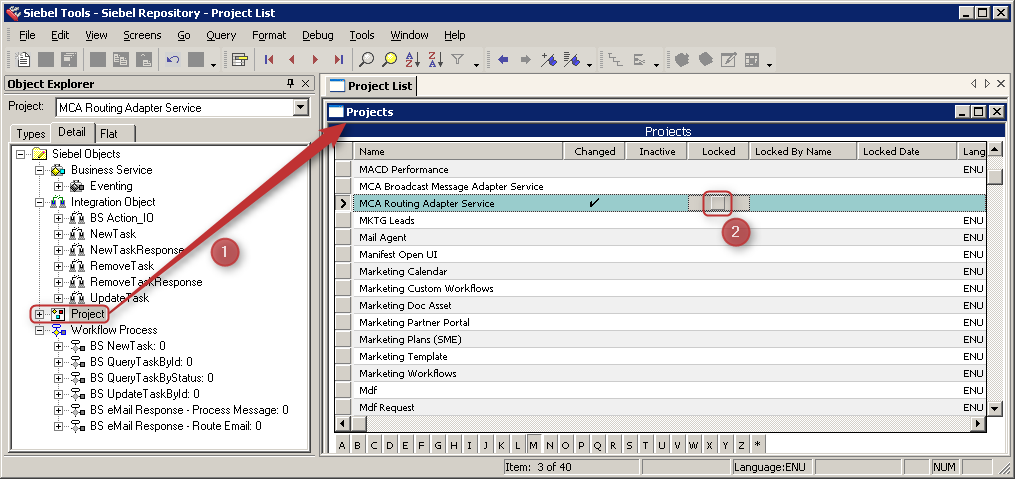Click the greyed copy toolbar icon

tap(120, 60)
